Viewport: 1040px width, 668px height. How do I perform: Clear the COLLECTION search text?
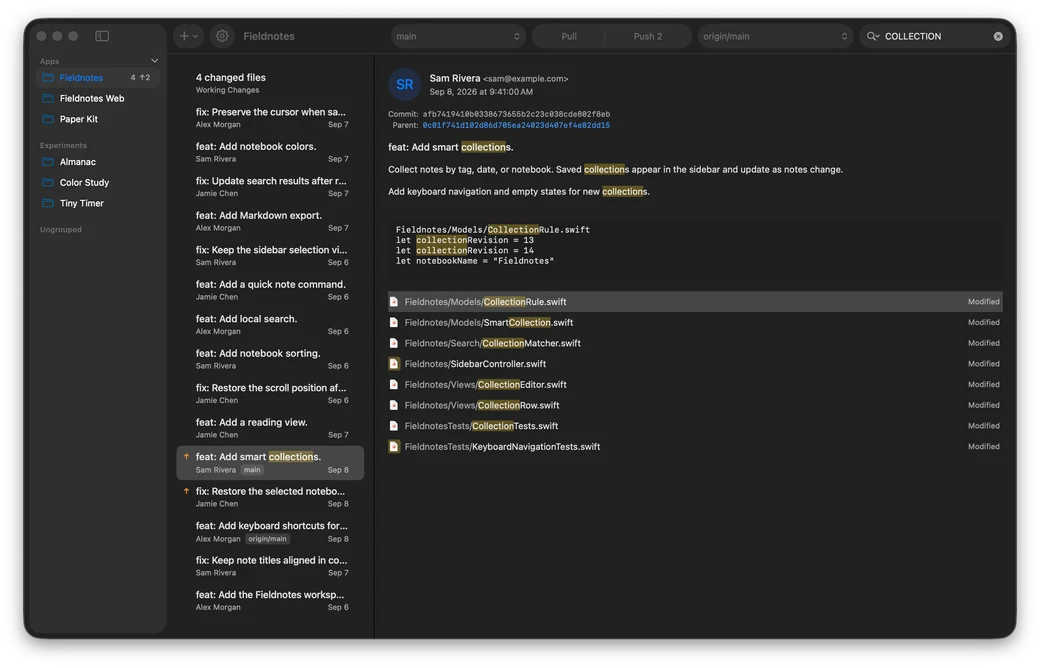pyautogui.click(x=998, y=36)
